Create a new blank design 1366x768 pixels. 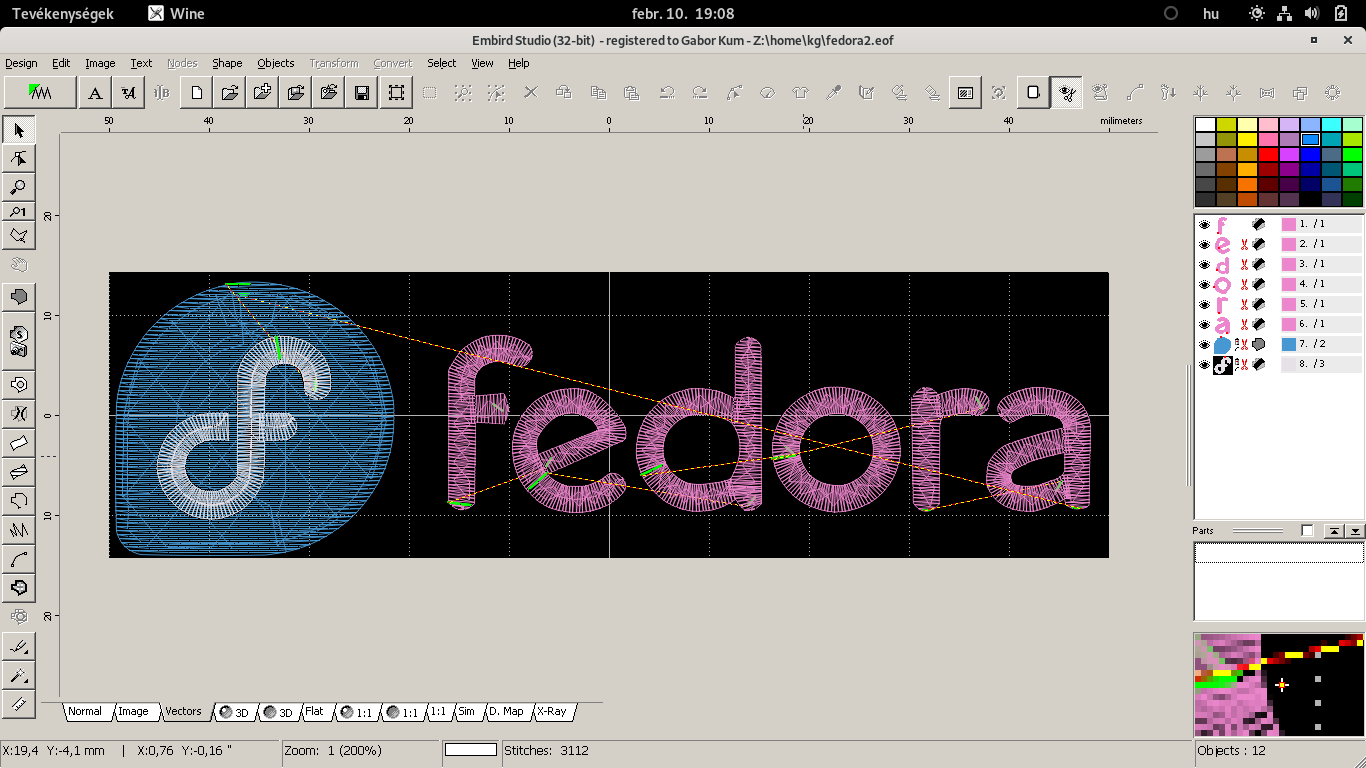(197, 93)
